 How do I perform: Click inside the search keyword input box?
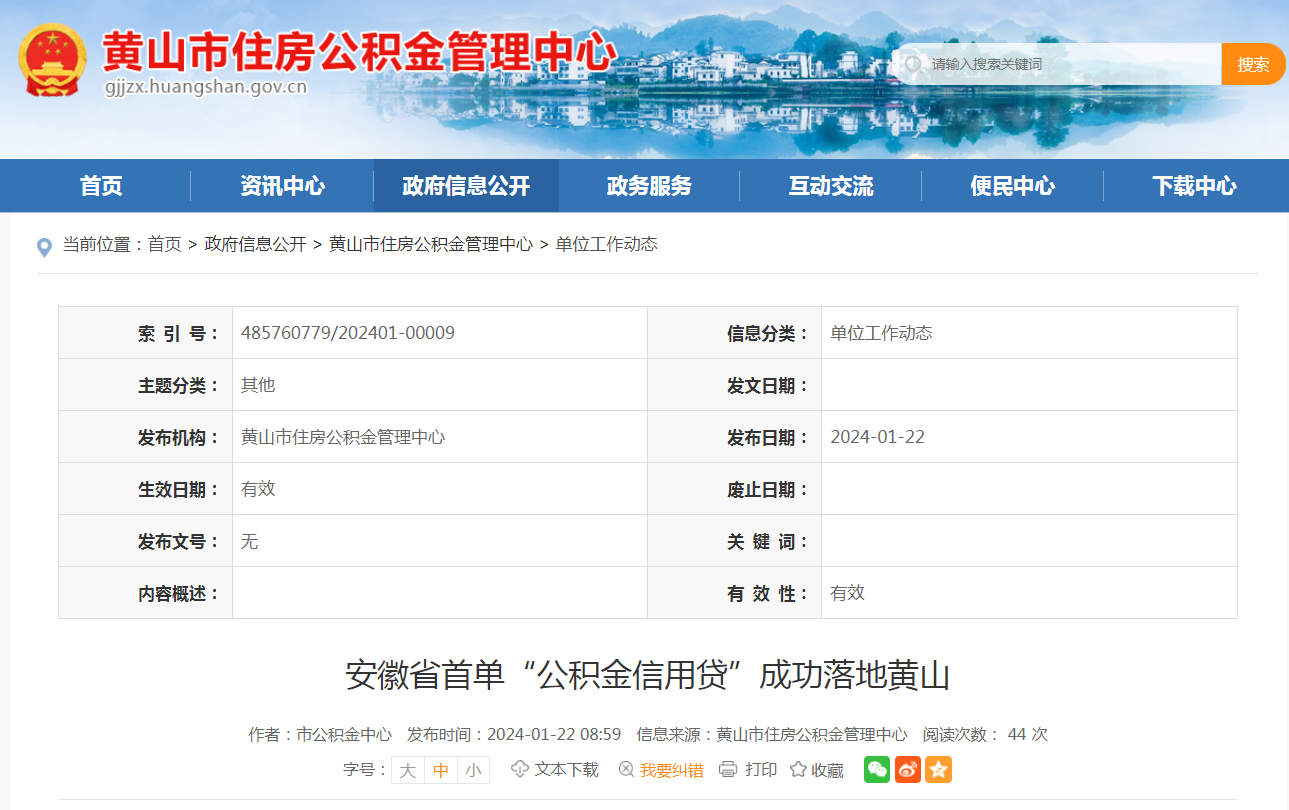1050,63
